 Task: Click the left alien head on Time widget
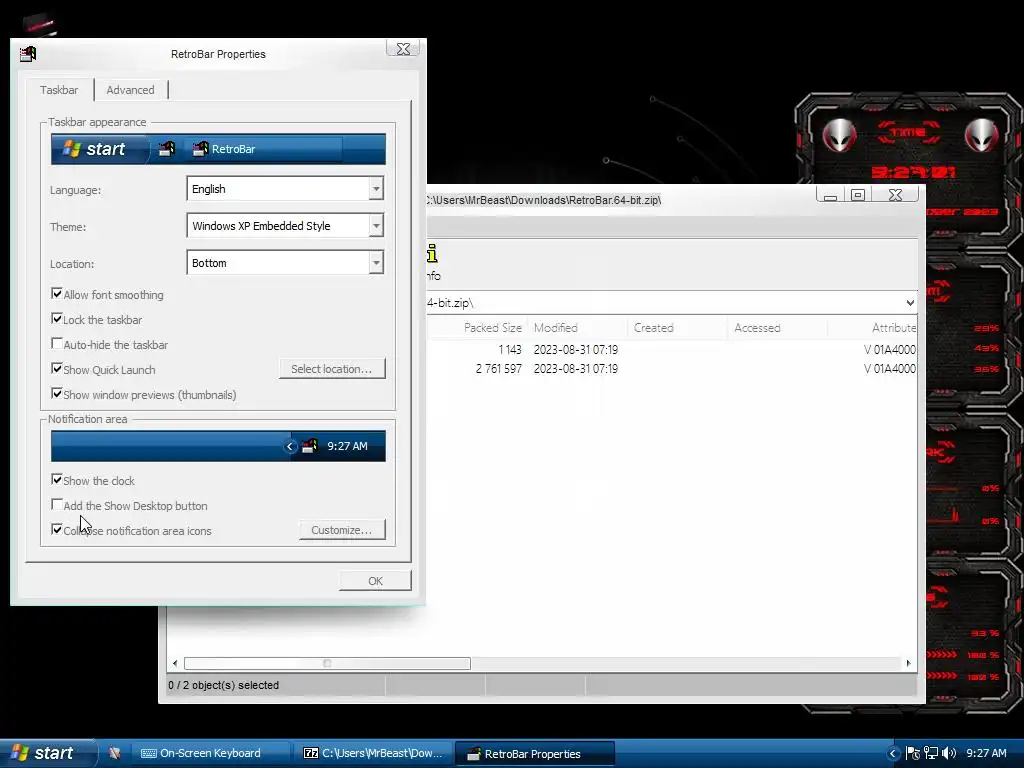point(839,136)
